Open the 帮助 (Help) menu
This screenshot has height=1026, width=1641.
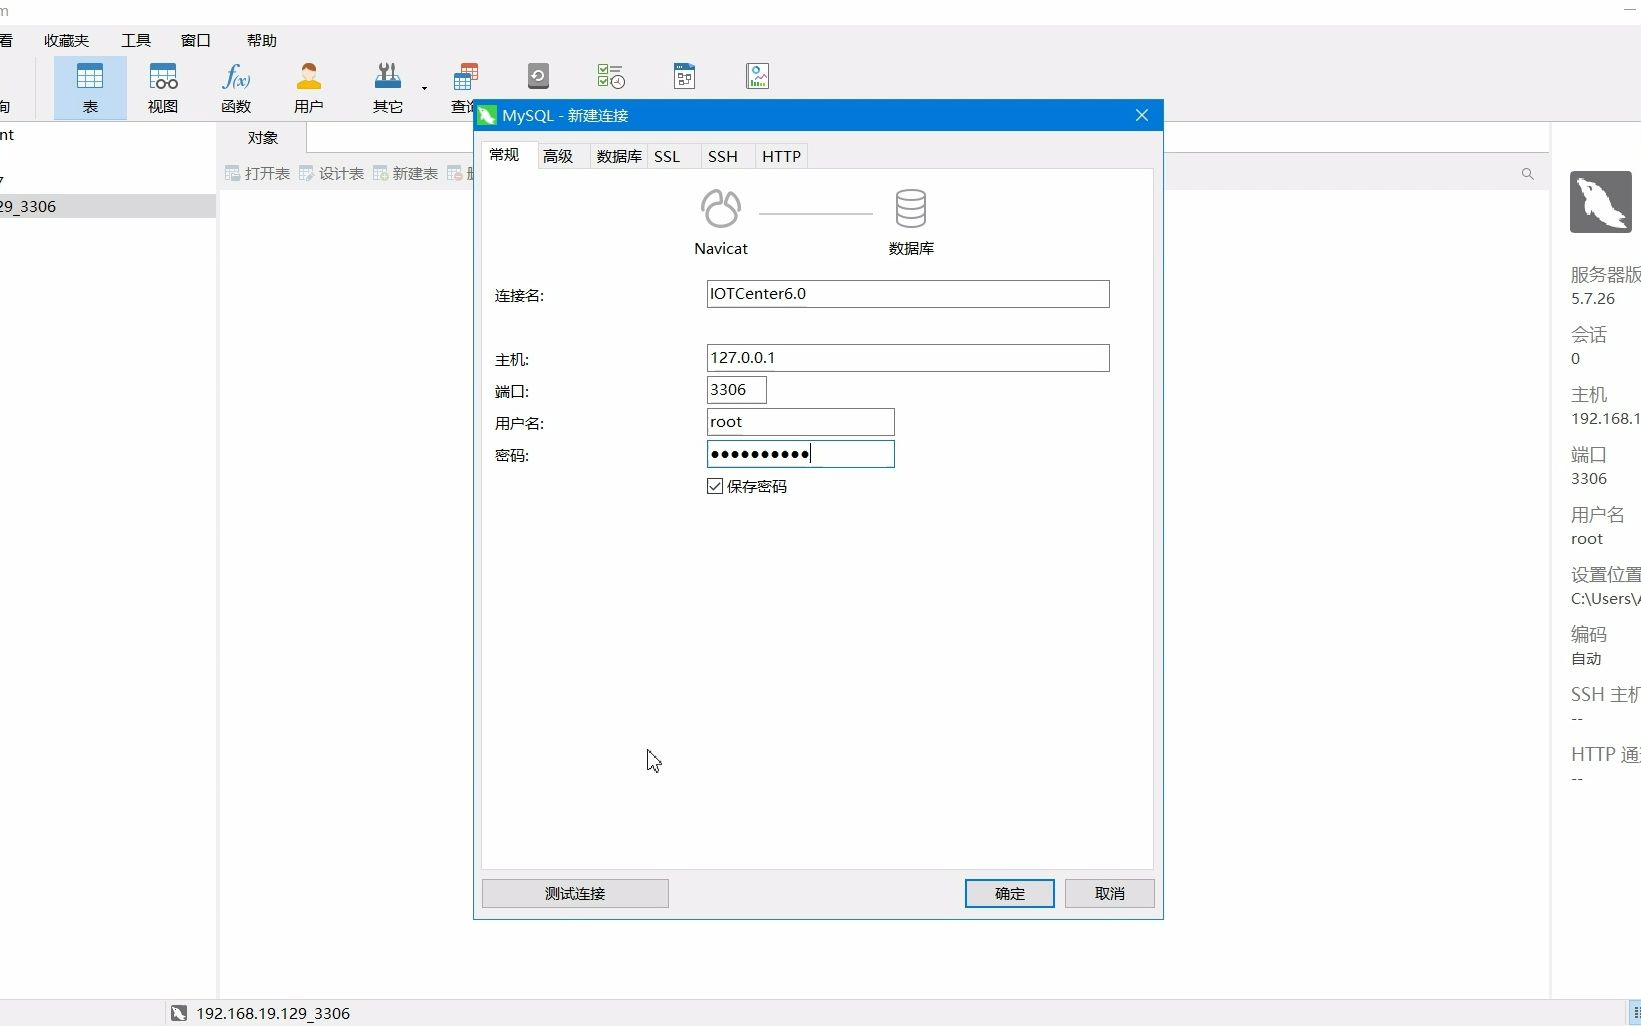pos(262,41)
